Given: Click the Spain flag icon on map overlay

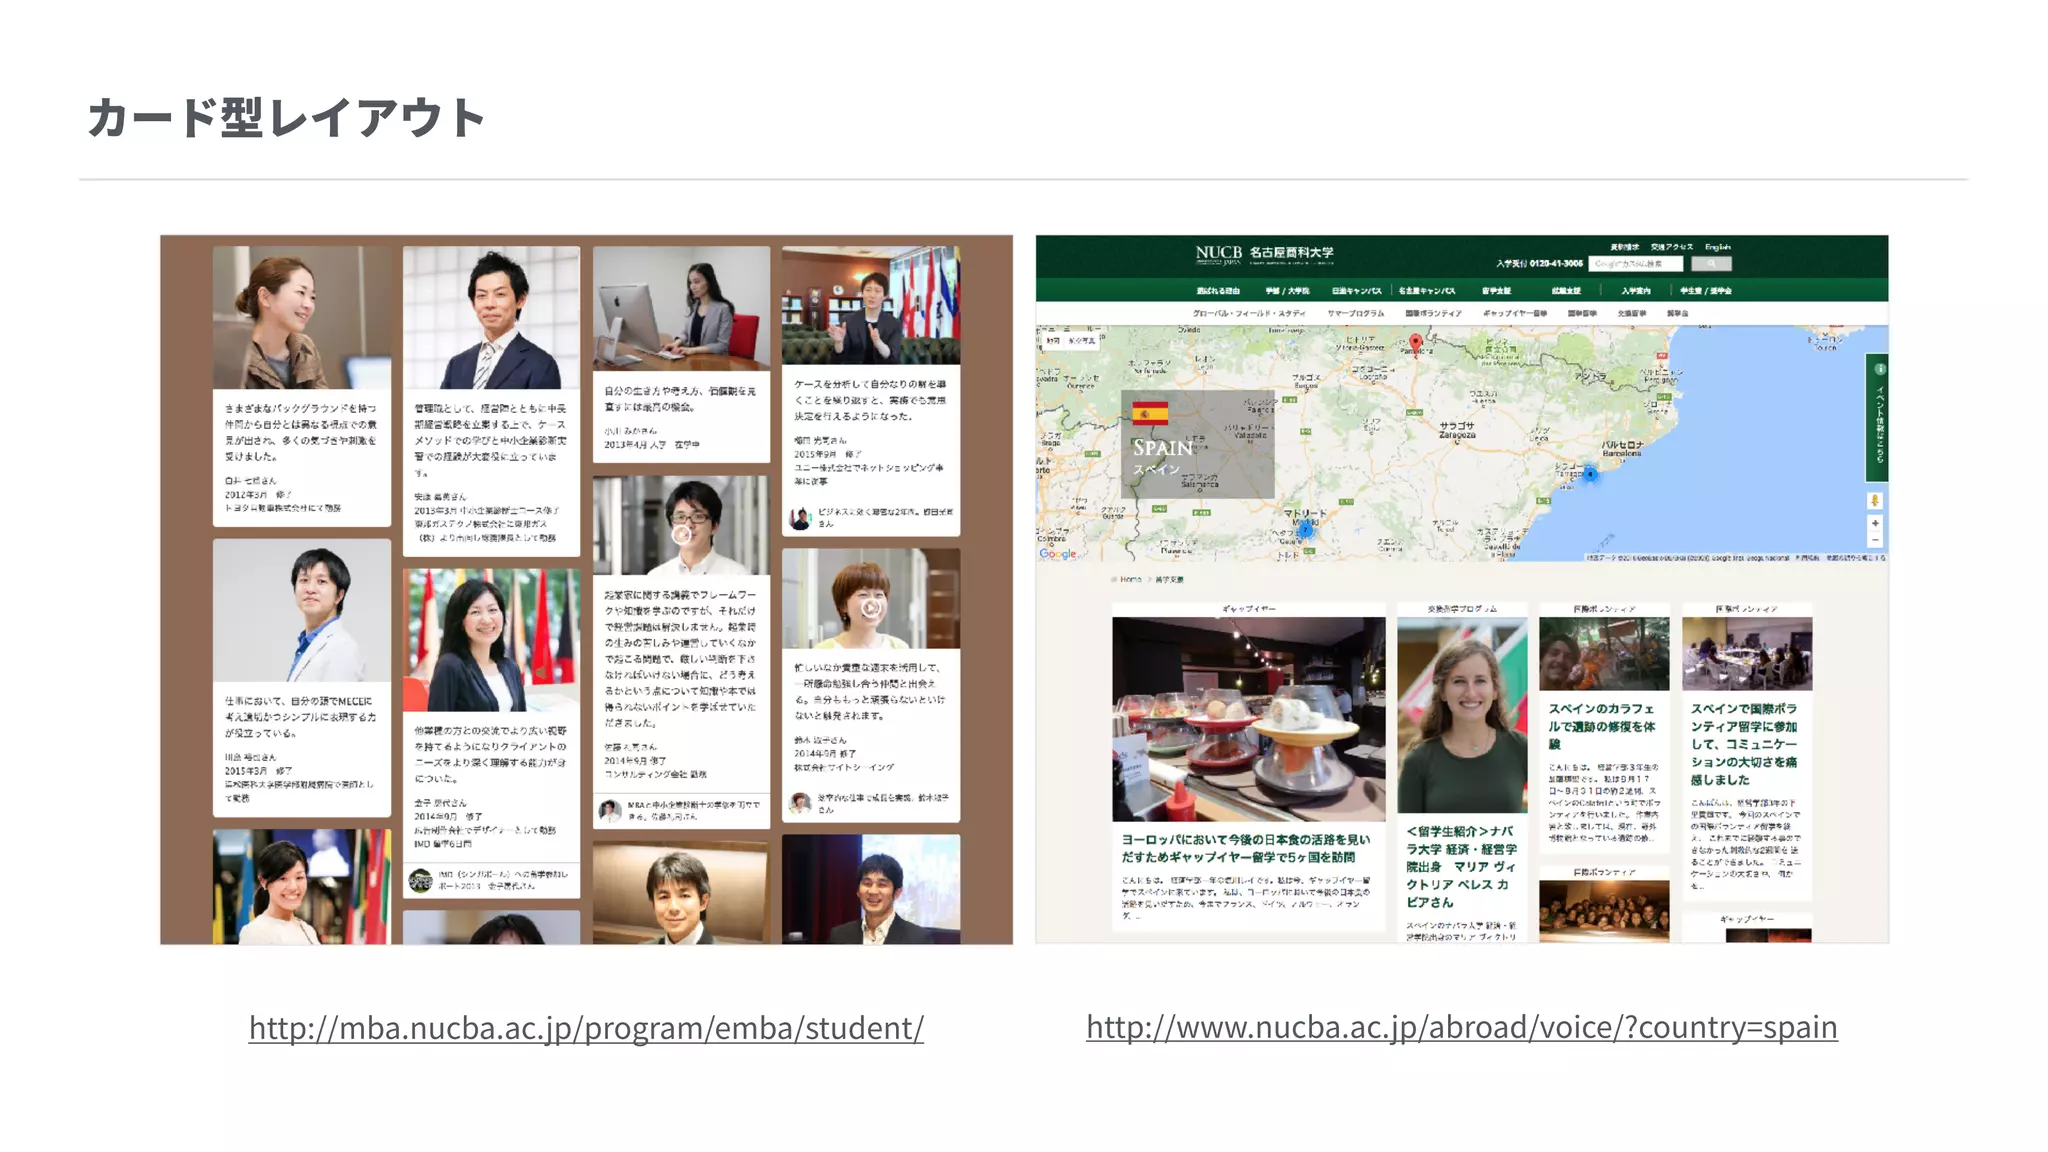Looking at the screenshot, I should (x=1150, y=413).
